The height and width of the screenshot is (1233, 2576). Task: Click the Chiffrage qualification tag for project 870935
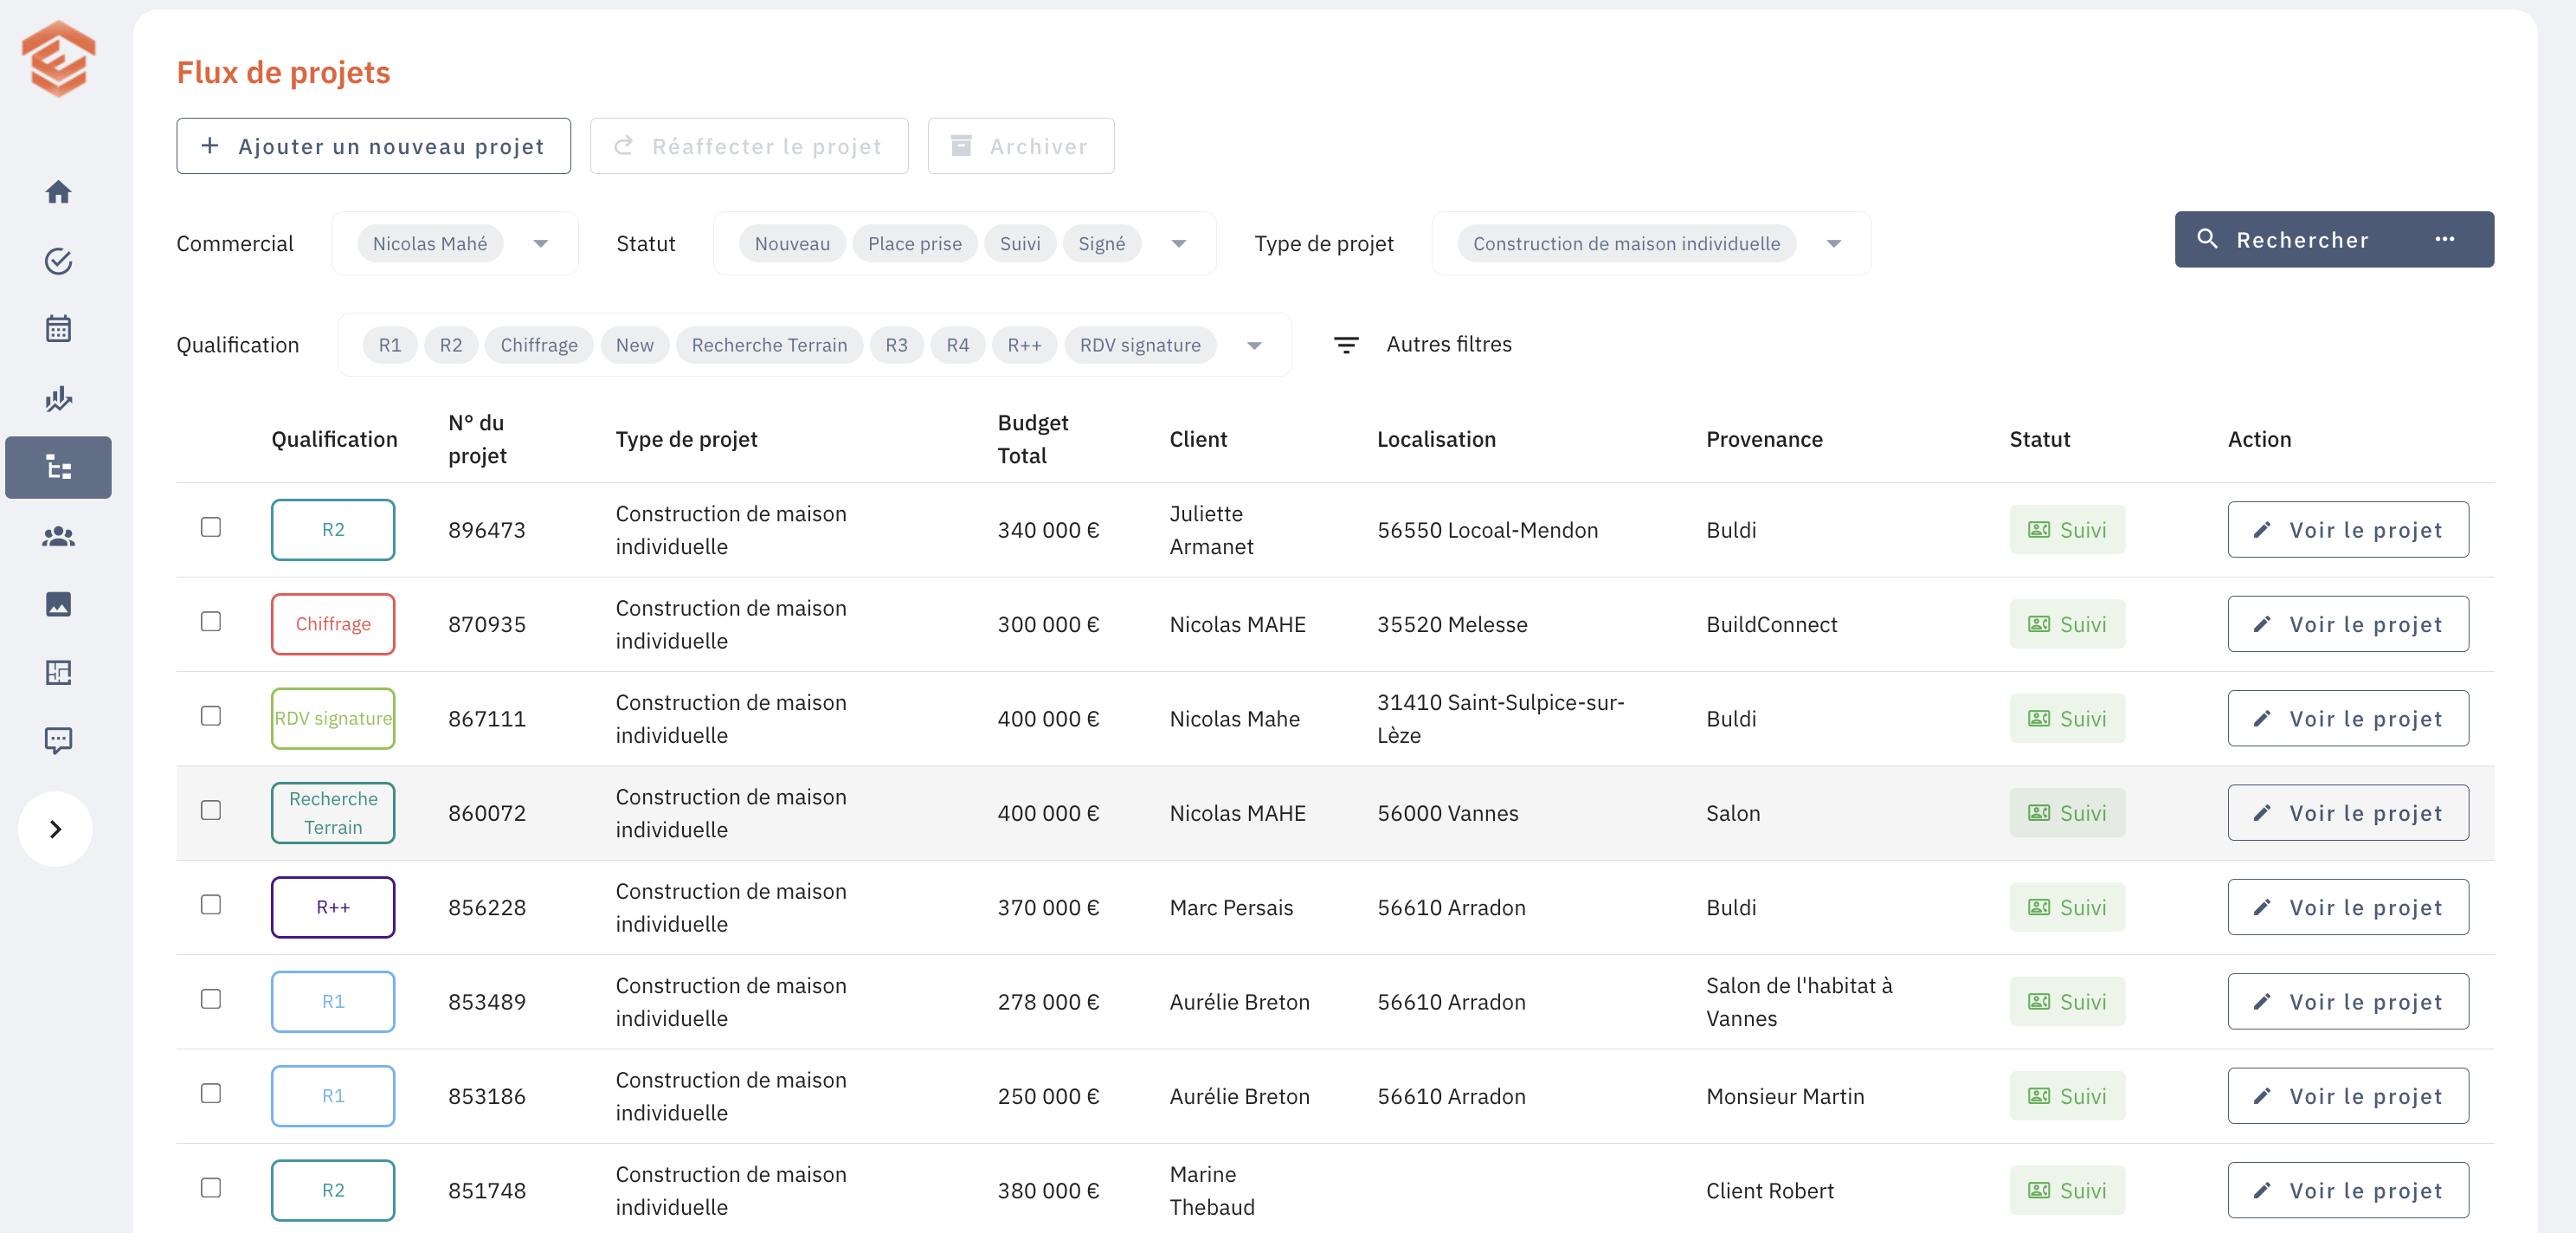click(x=333, y=624)
